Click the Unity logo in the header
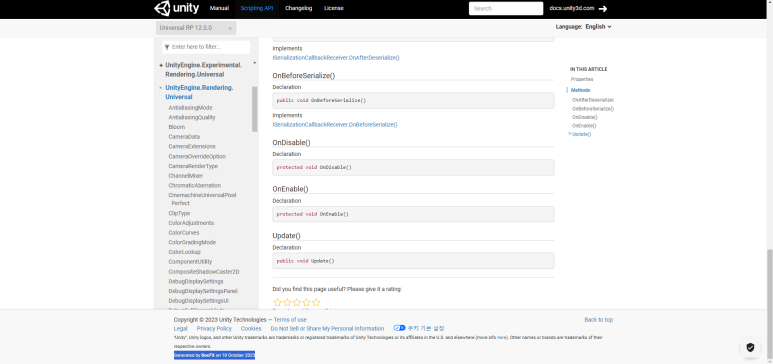This screenshot has height=364, width=773. [176, 8]
